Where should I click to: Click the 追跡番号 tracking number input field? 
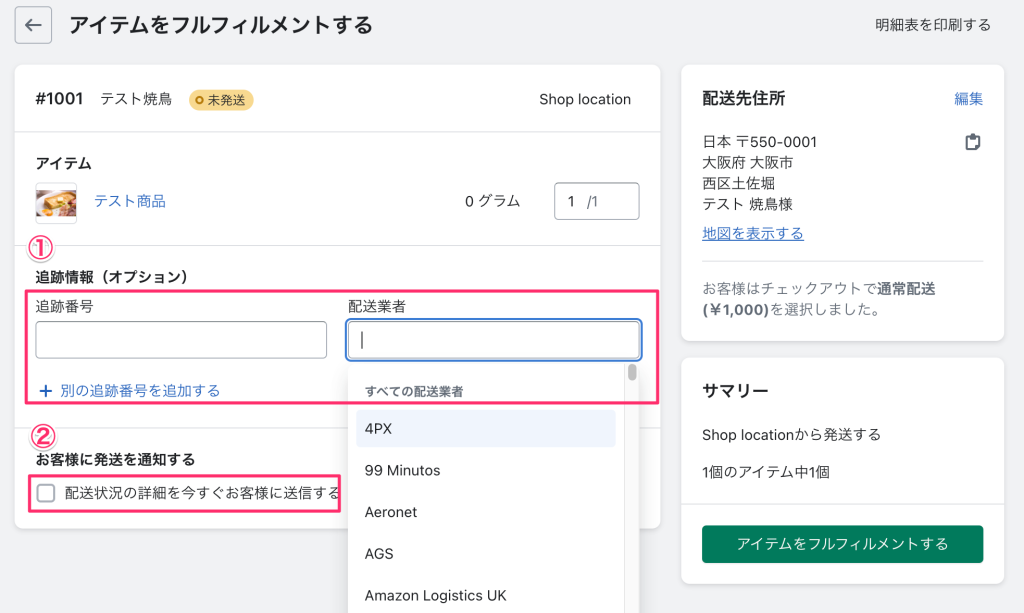181,339
